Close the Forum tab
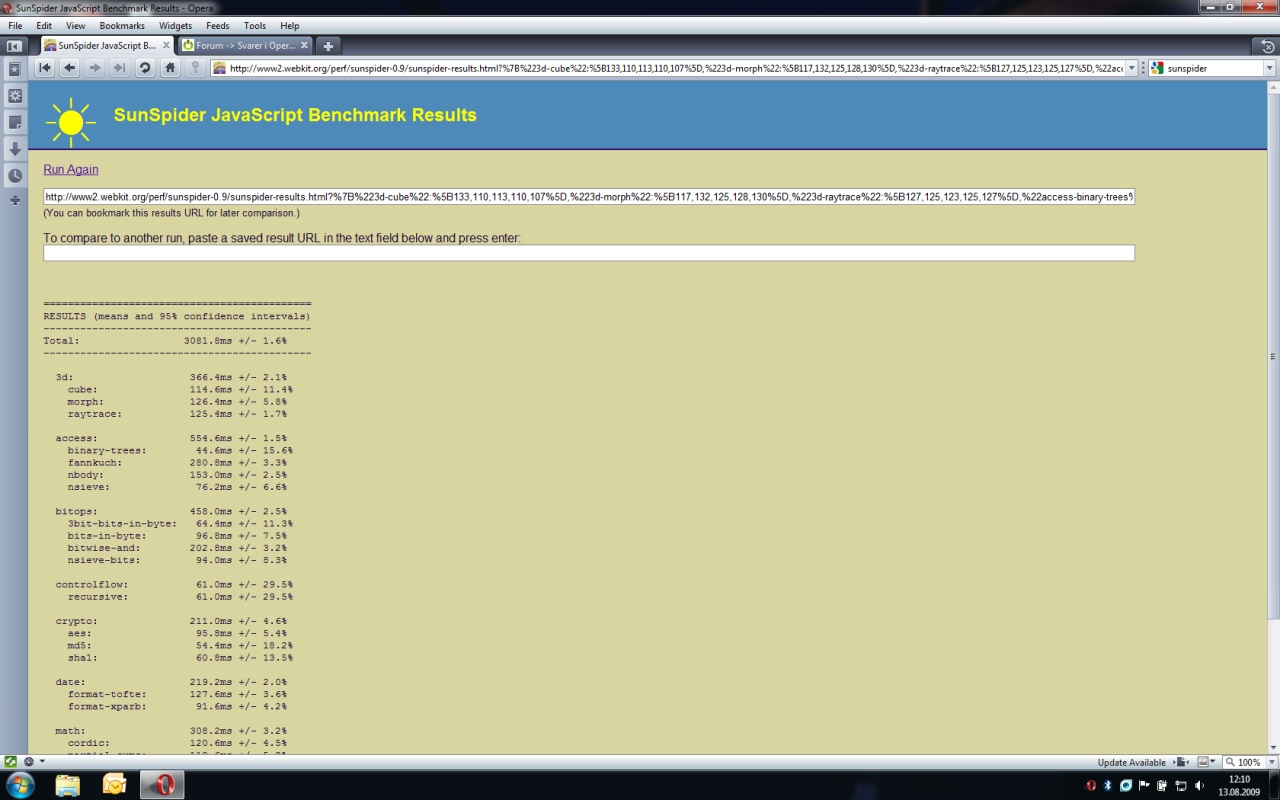1280x800 pixels. point(304,46)
